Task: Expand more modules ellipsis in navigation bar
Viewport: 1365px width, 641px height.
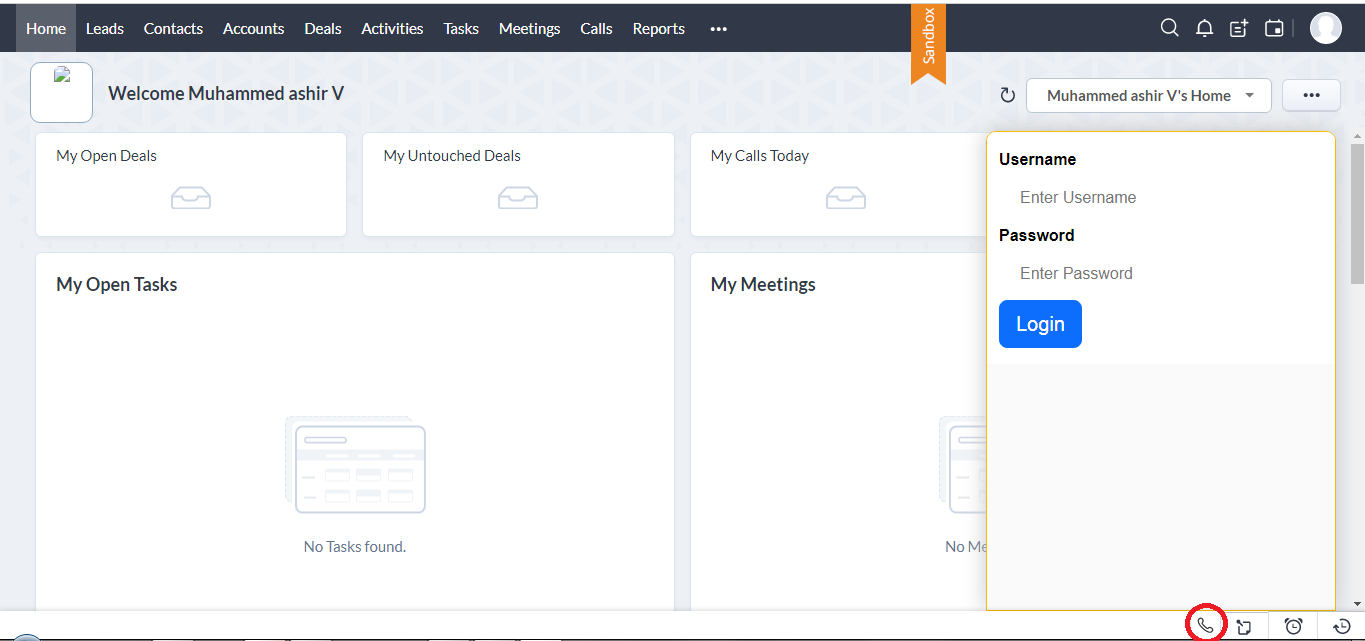Action: 718,29
